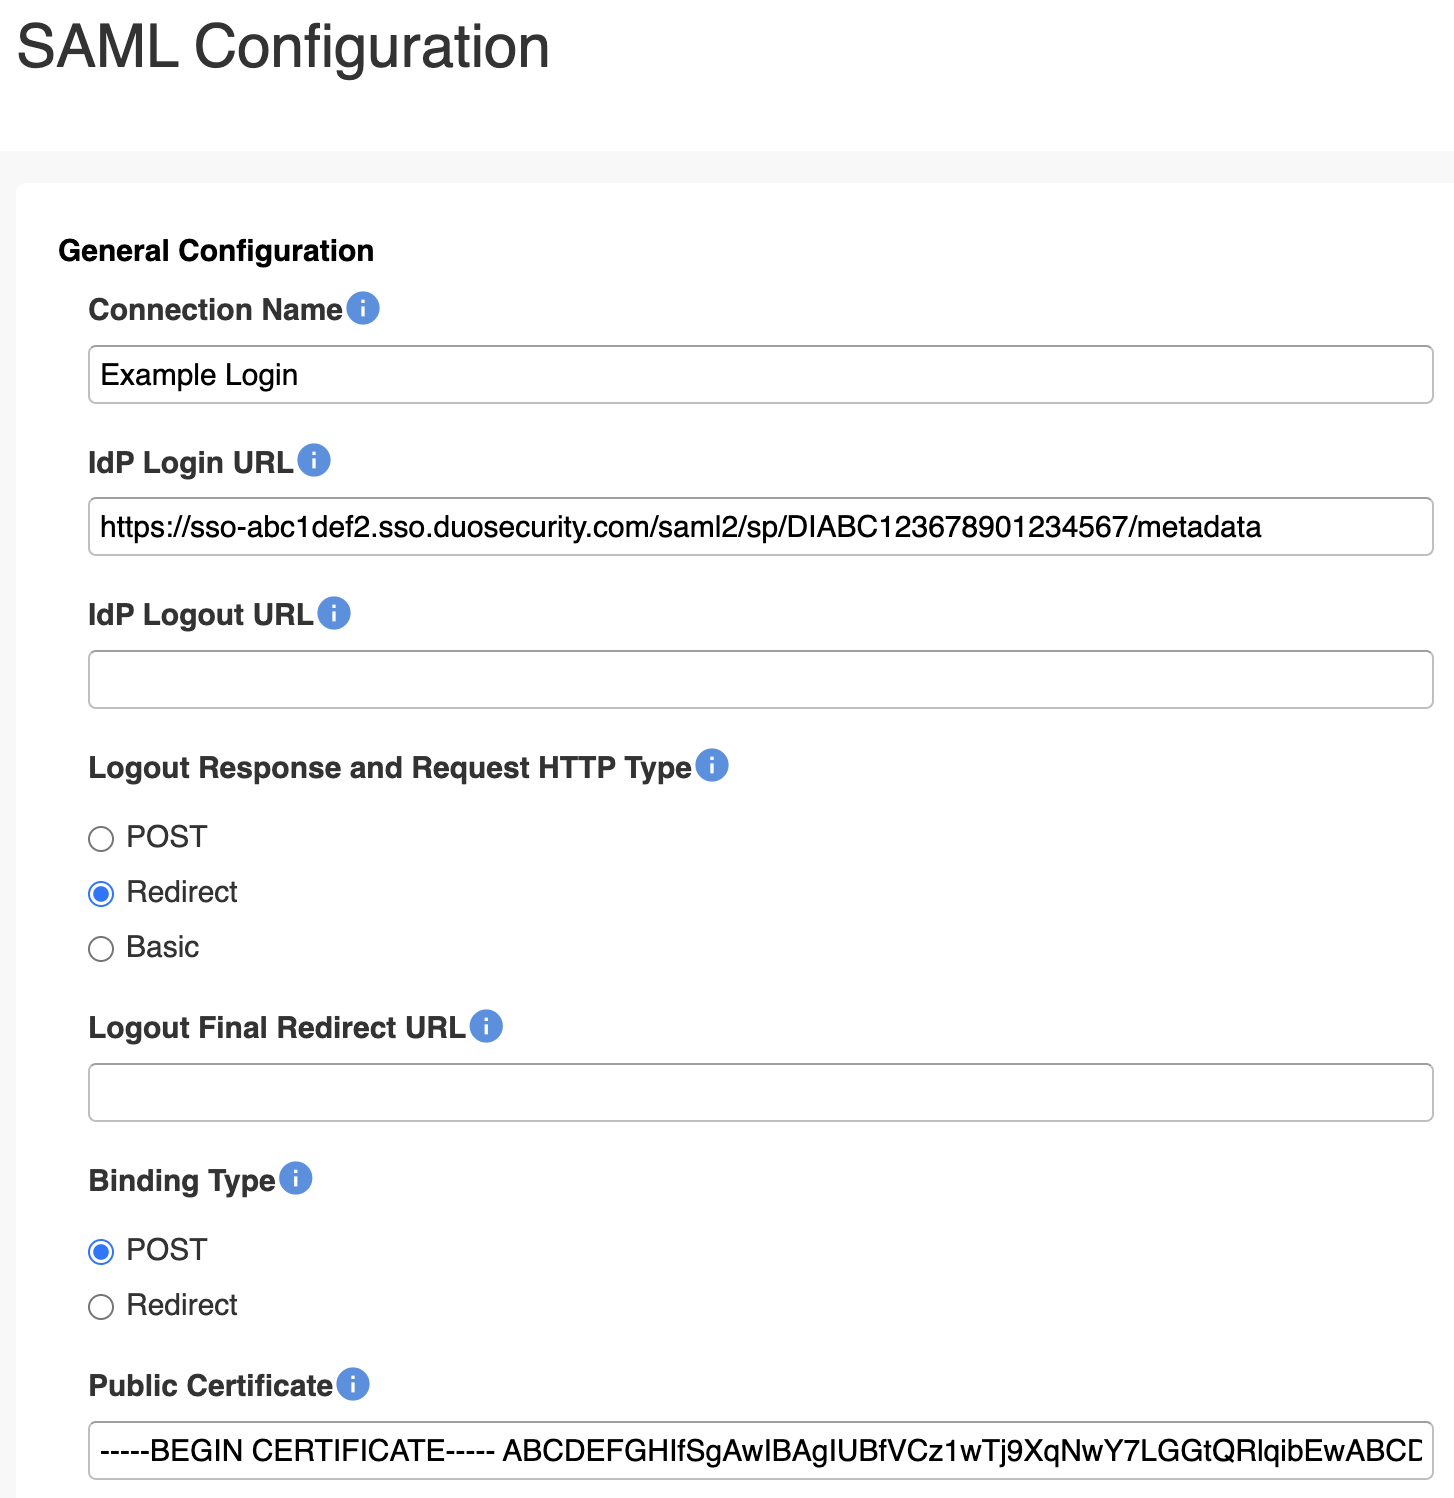Viewport: 1454px width, 1498px height.
Task: Click the empty IdP Logout URL field
Action: (760, 679)
